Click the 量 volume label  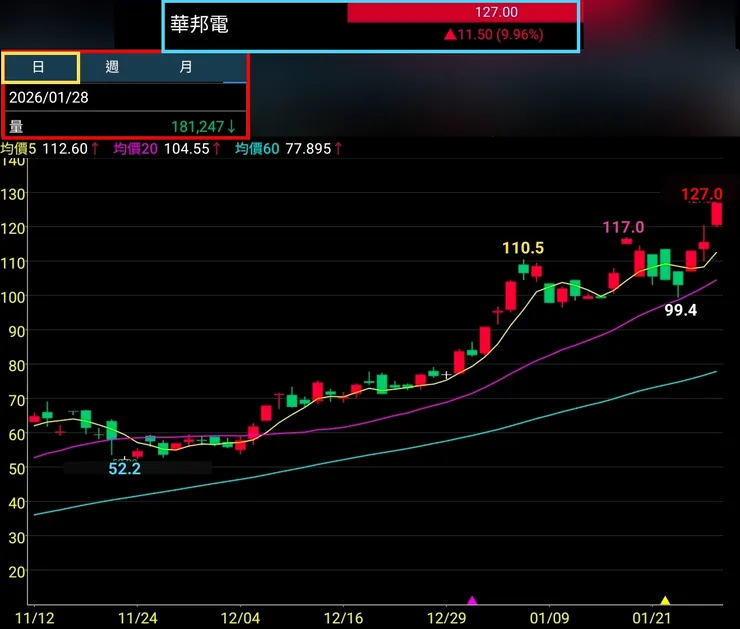[16, 126]
